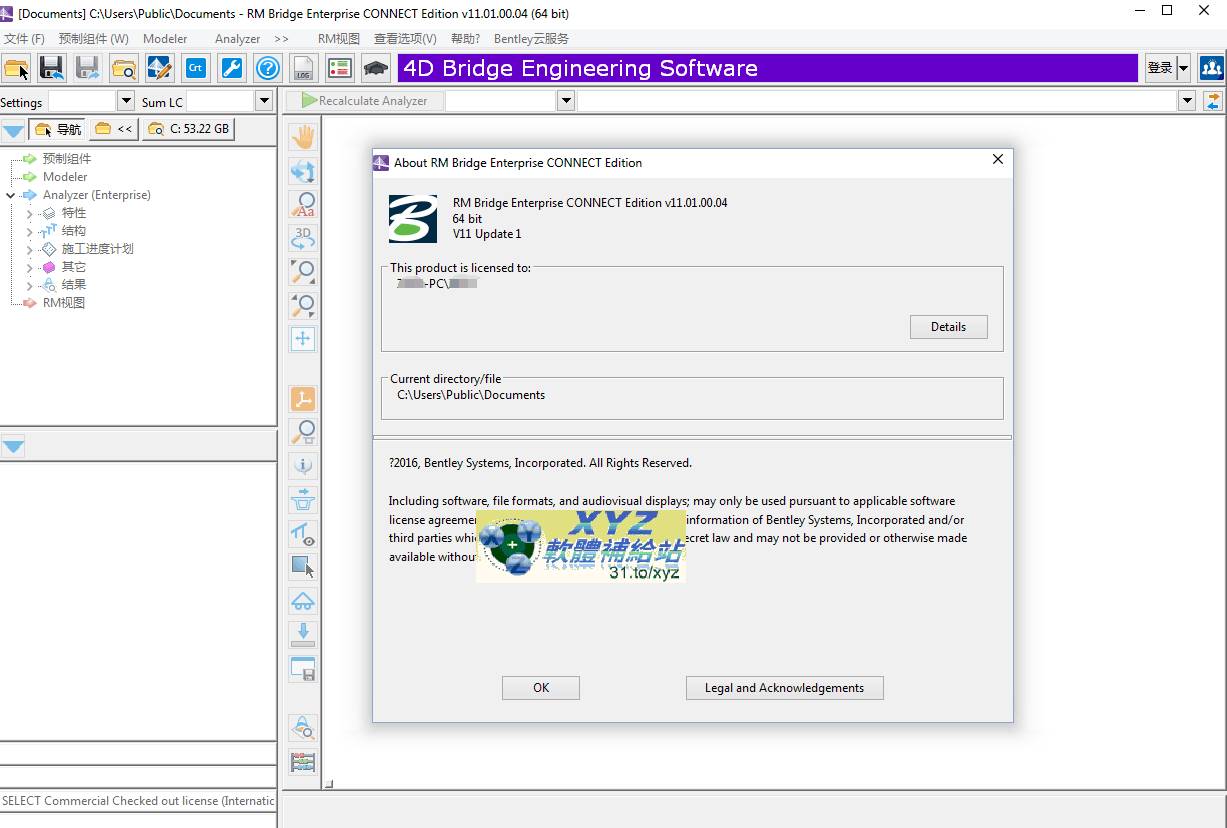Open the 预制组件 (W) menu

pyautogui.click(x=94, y=39)
